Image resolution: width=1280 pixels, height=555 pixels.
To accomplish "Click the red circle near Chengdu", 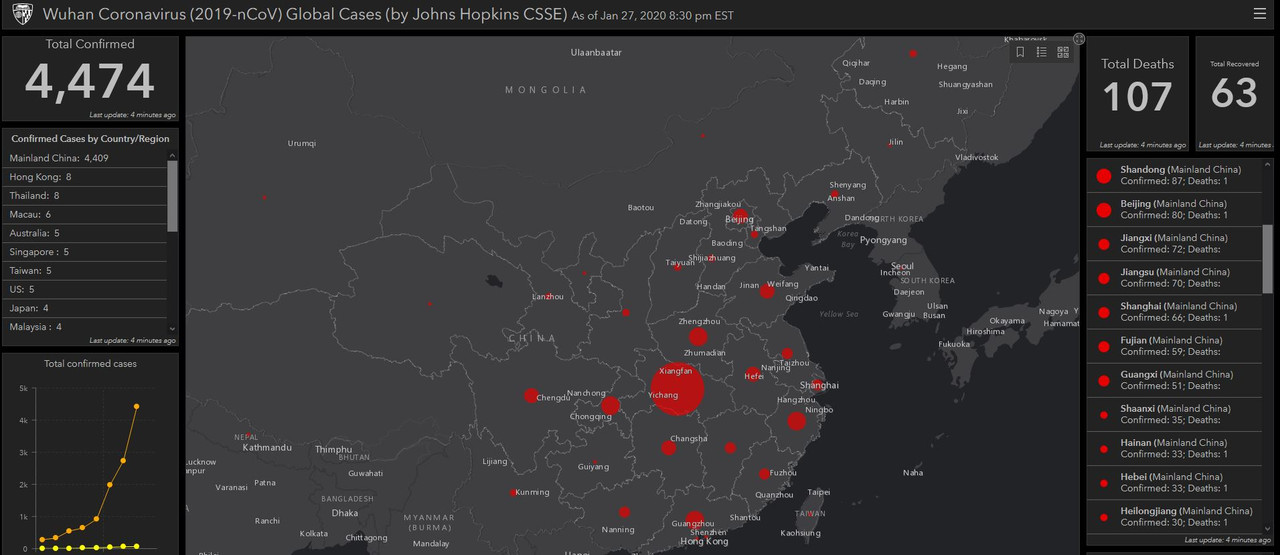I will point(530,395).
